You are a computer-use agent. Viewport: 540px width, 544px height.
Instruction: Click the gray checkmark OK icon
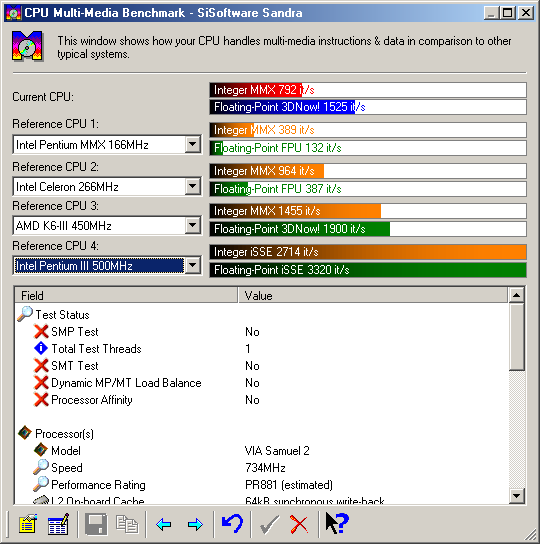tap(269, 524)
